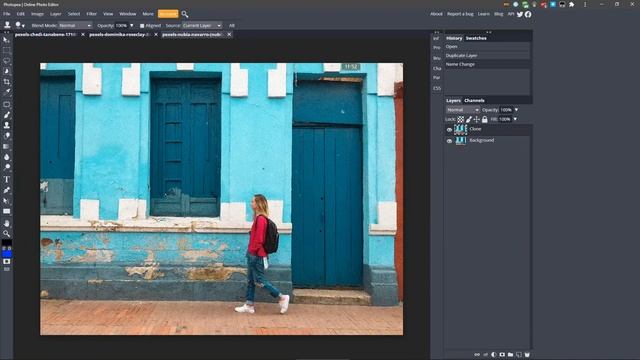Open the Twitter icon link
Screen dimensions: 640x360
pos(520,14)
